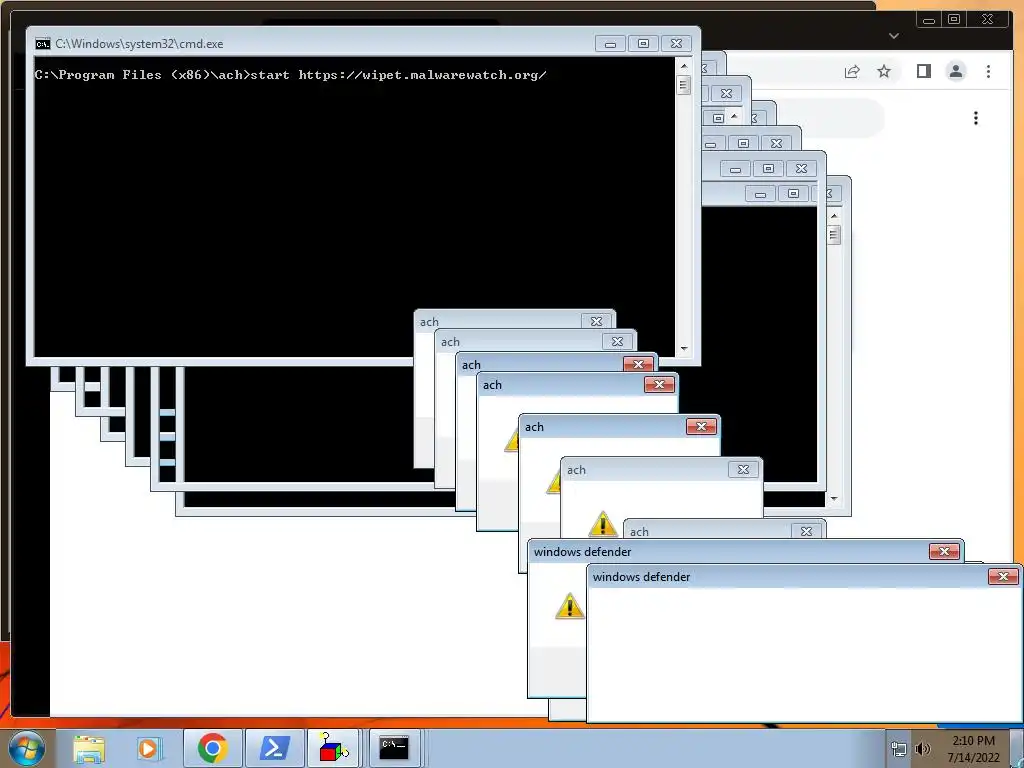Open the volume speaker tray icon
1024x768 pixels.
coord(923,750)
